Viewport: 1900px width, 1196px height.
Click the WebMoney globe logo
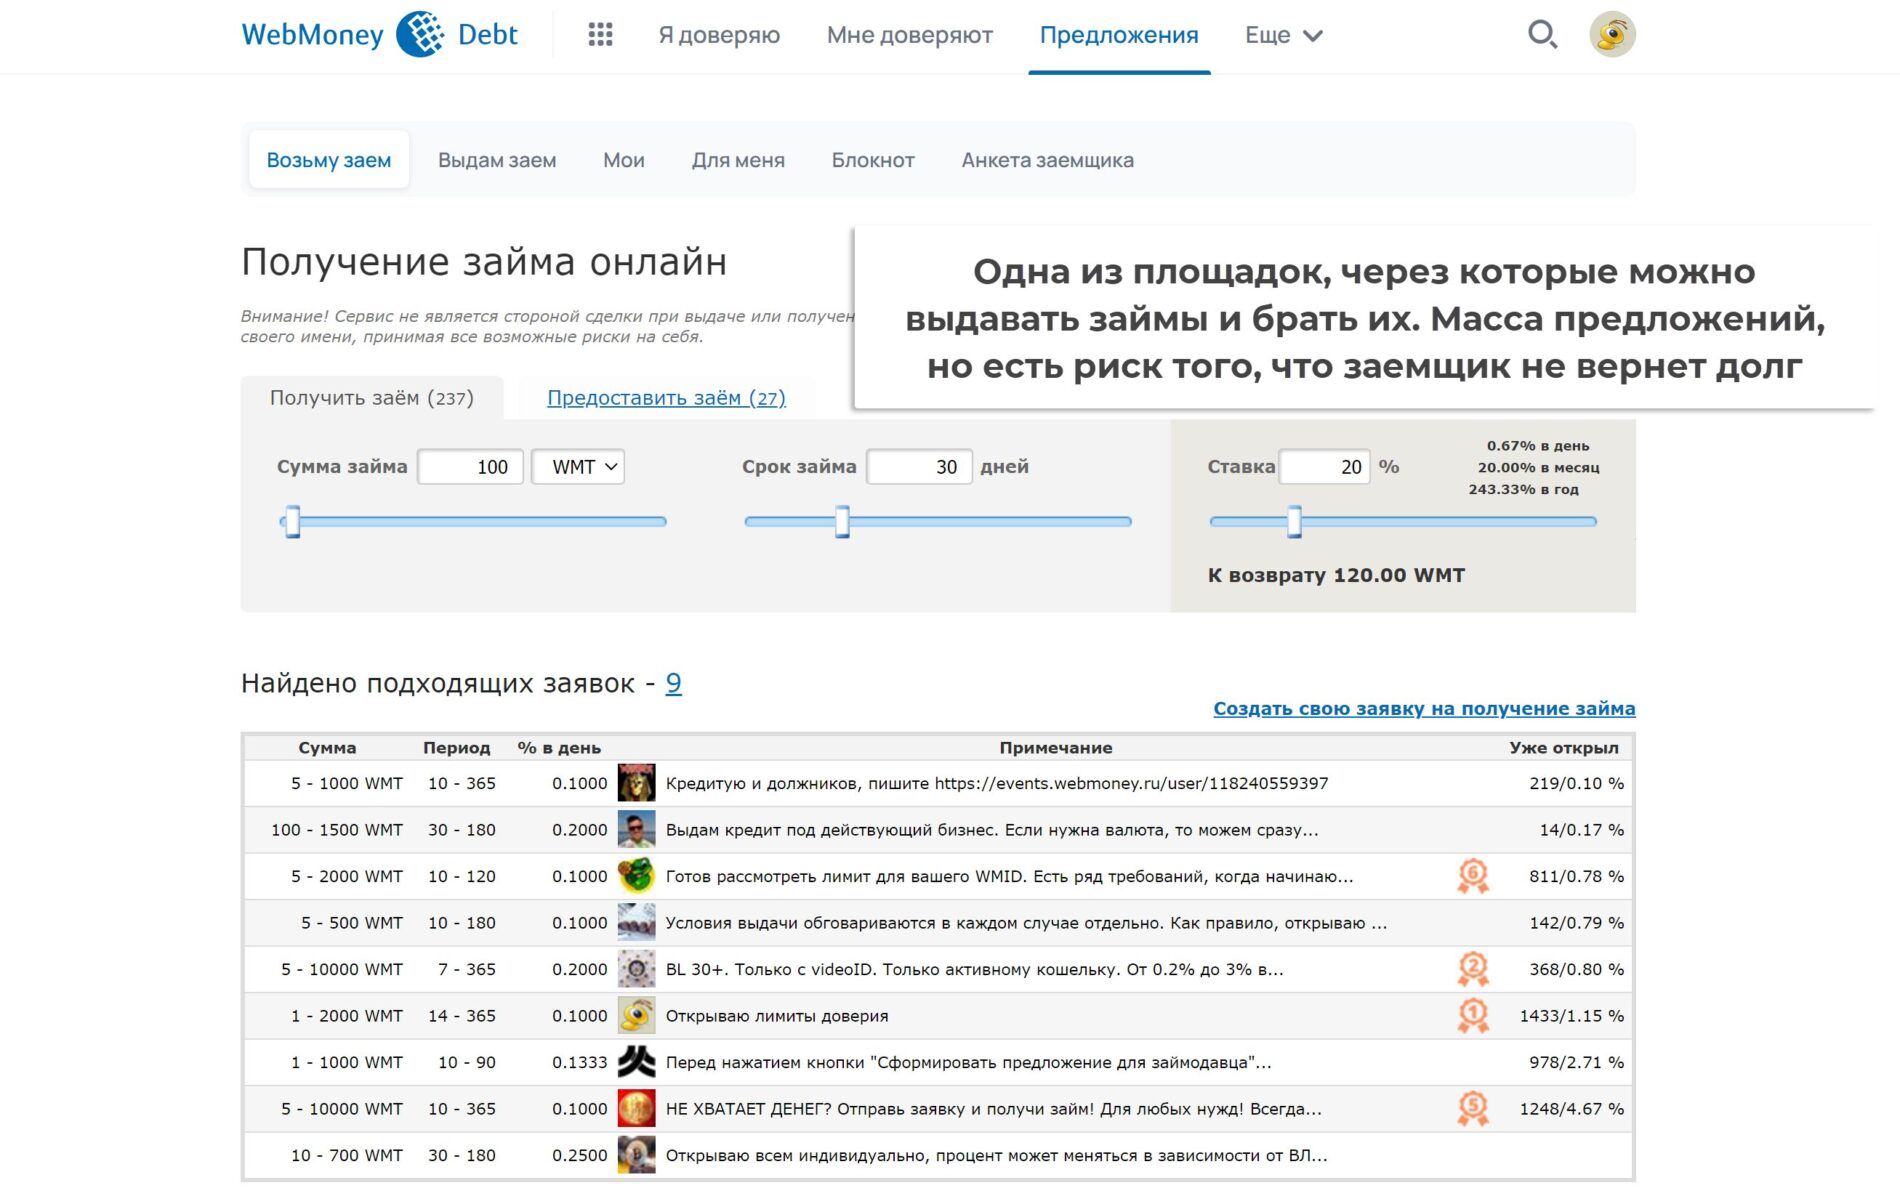click(x=421, y=35)
